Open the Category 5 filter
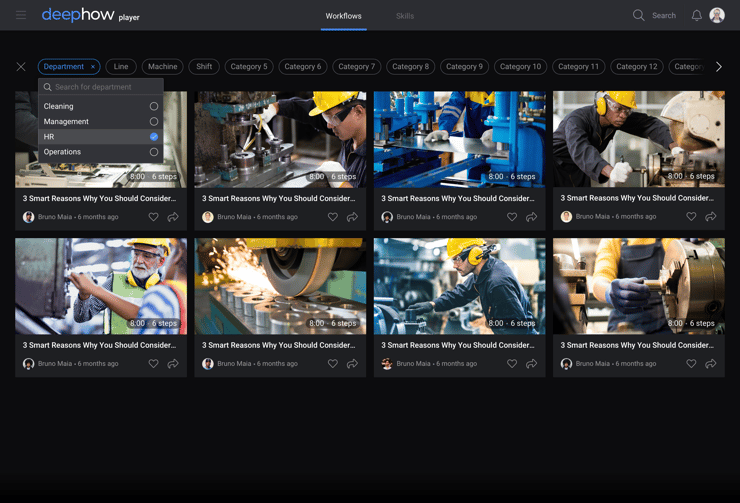 (249, 67)
